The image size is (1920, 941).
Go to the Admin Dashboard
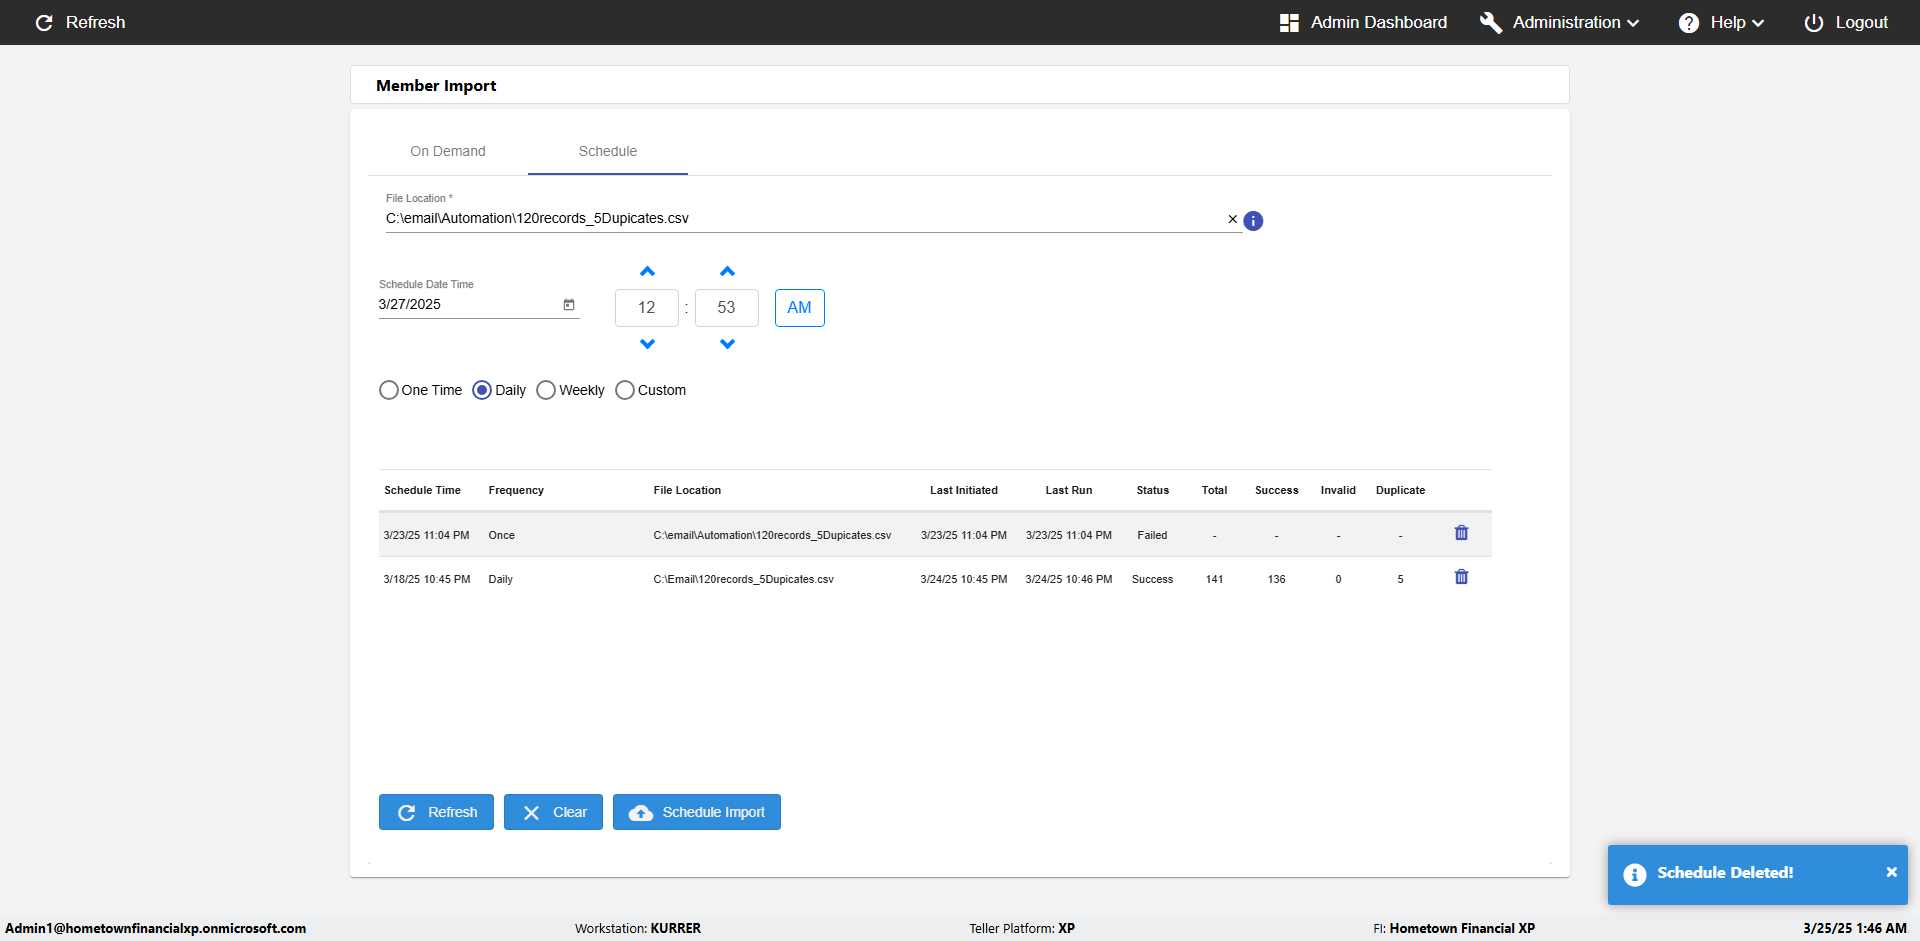[1363, 22]
